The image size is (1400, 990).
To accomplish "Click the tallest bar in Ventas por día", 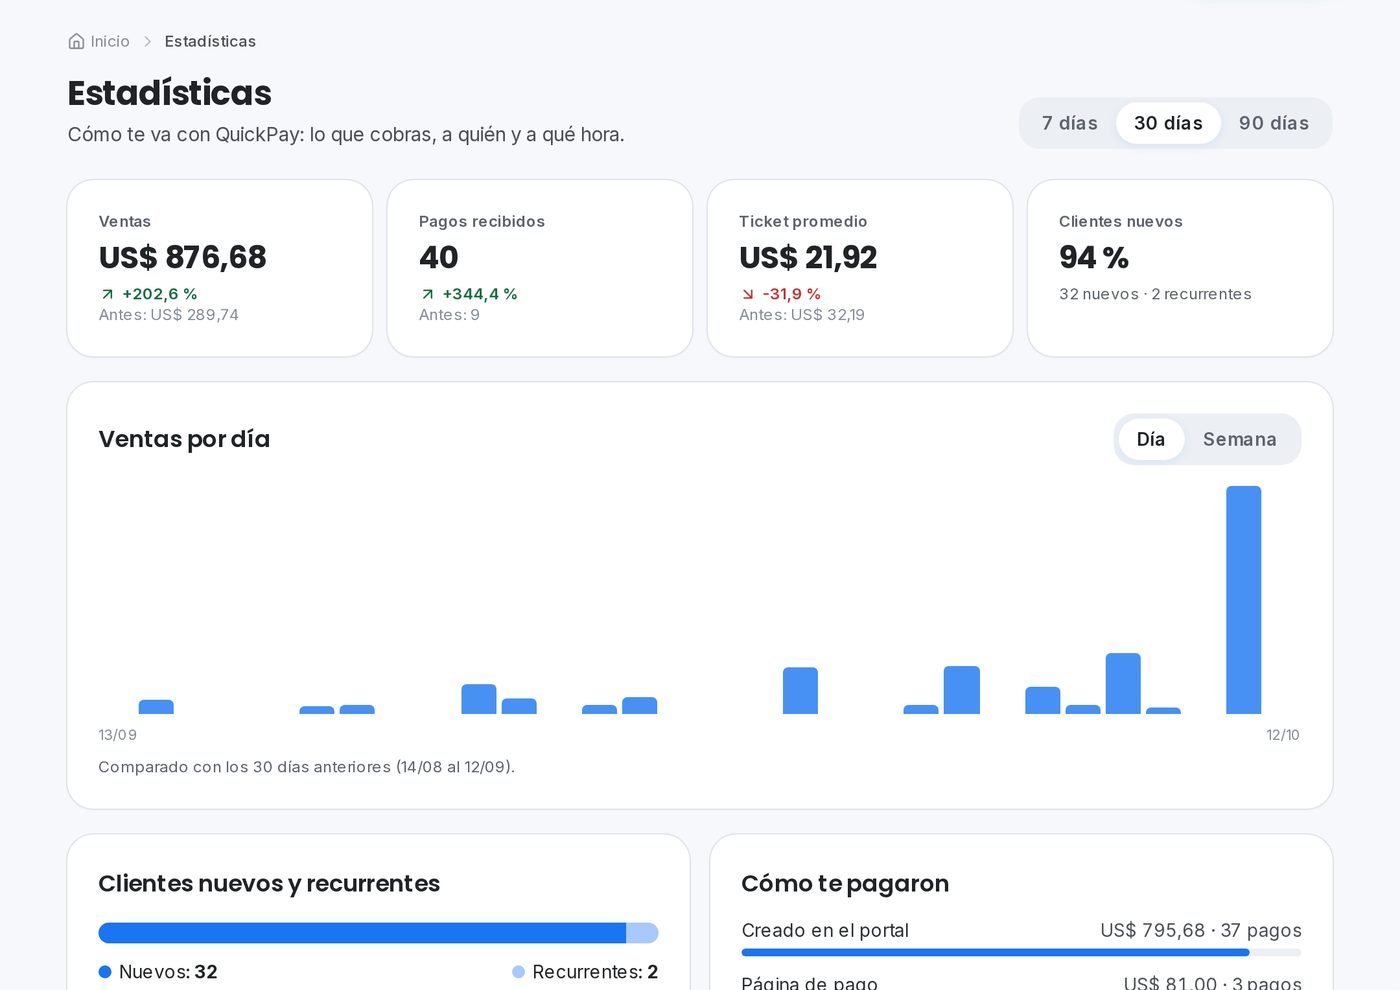I will 1243,600.
